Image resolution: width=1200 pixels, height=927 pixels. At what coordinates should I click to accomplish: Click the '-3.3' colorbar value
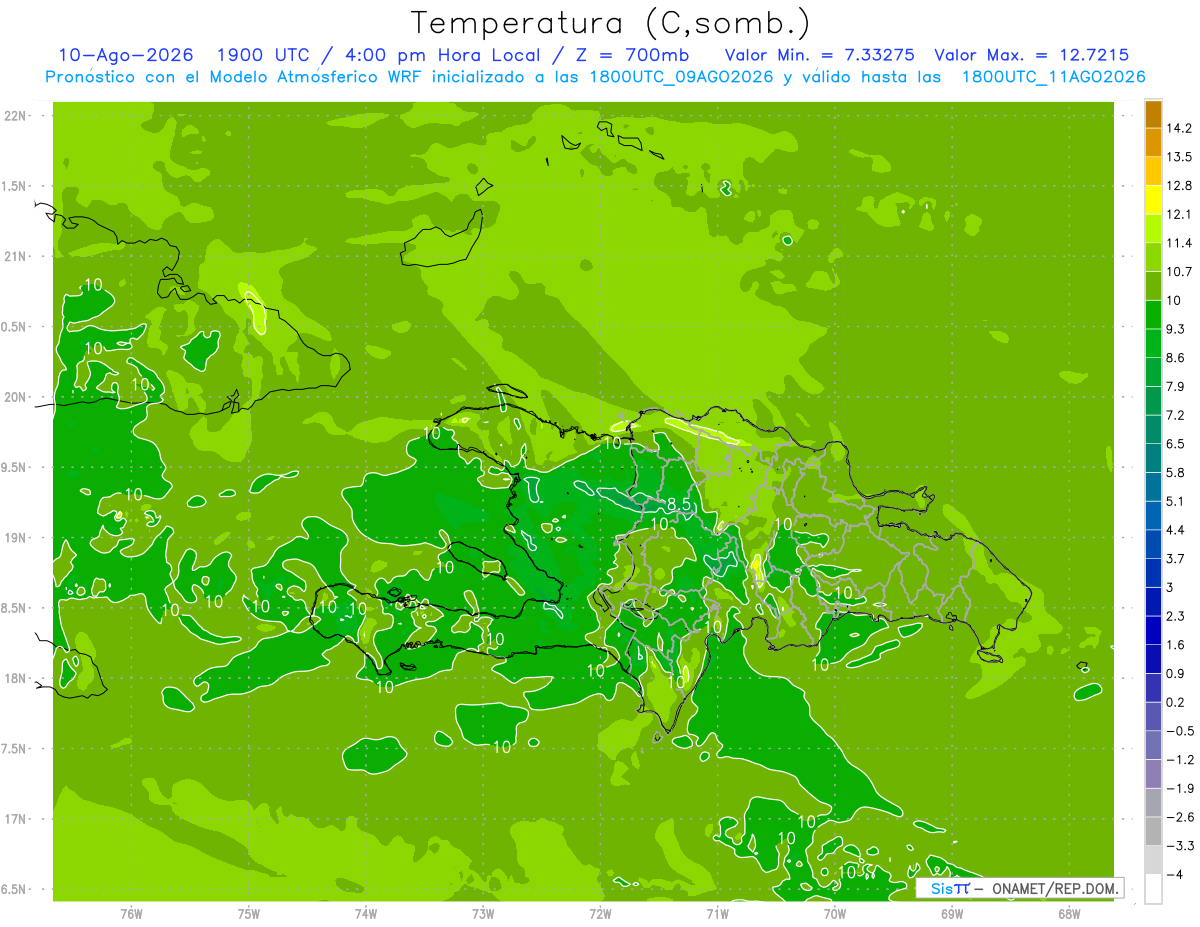[1180, 846]
